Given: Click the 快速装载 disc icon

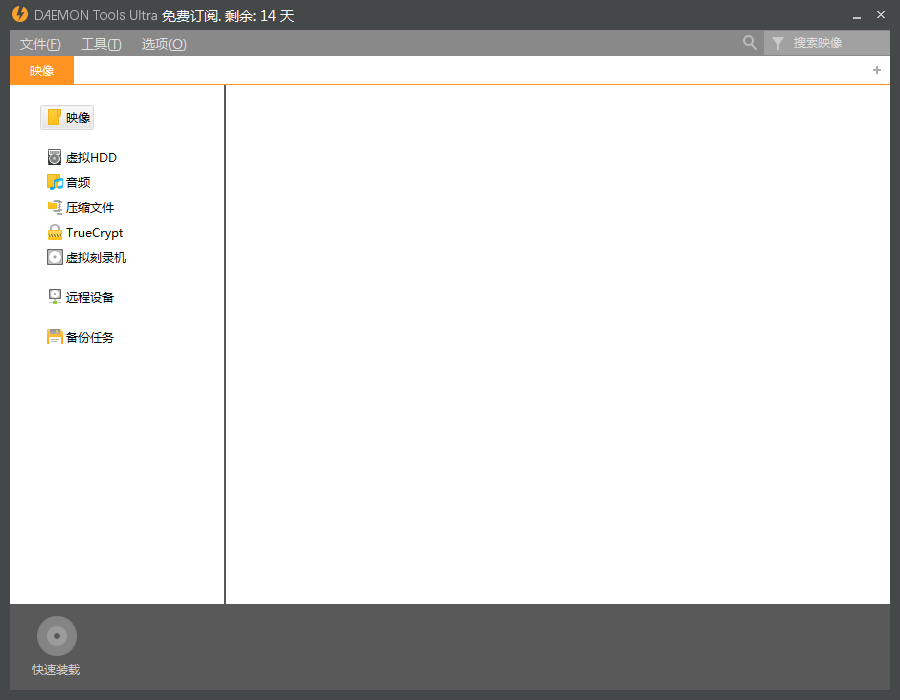Looking at the screenshot, I should tap(56, 636).
